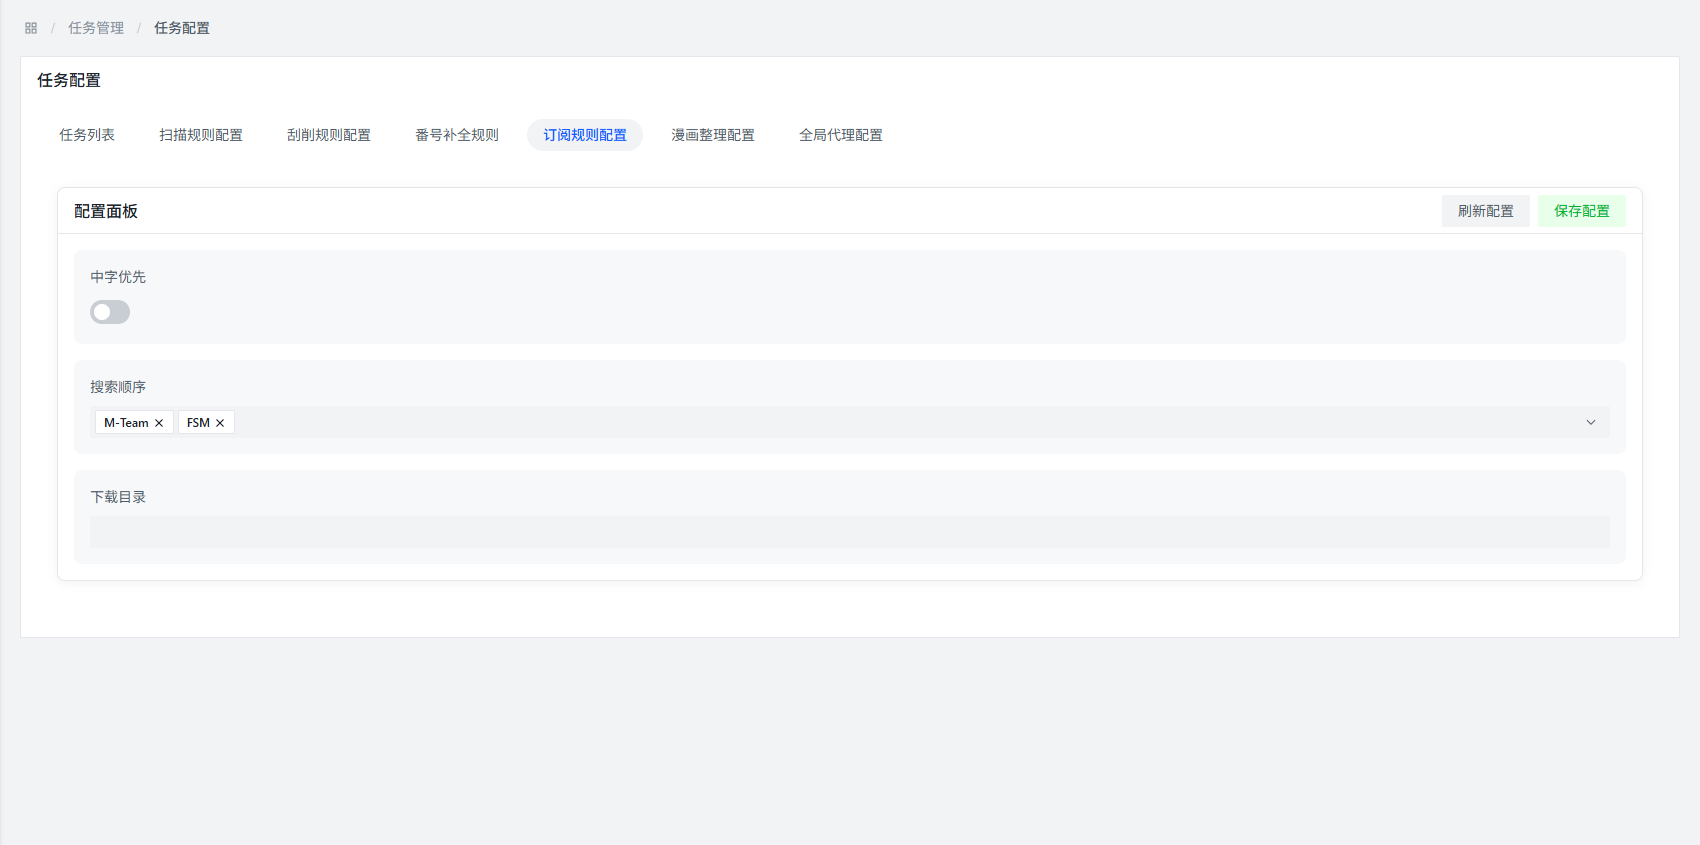1700x845 pixels.
Task: Click the FSM tag label
Action: 198,423
